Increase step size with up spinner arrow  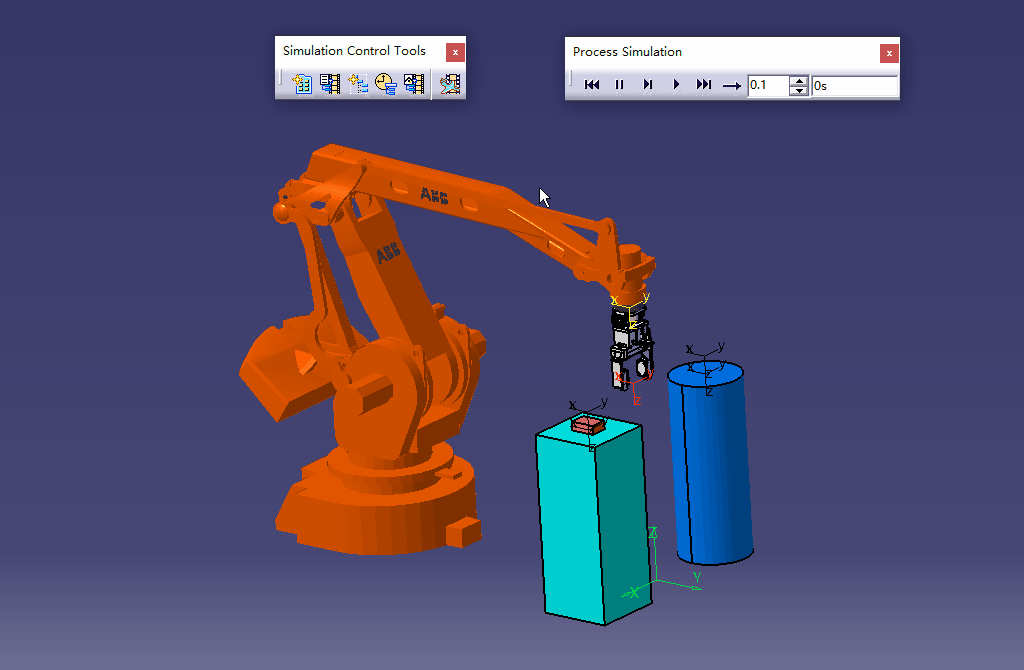click(798, 80)
